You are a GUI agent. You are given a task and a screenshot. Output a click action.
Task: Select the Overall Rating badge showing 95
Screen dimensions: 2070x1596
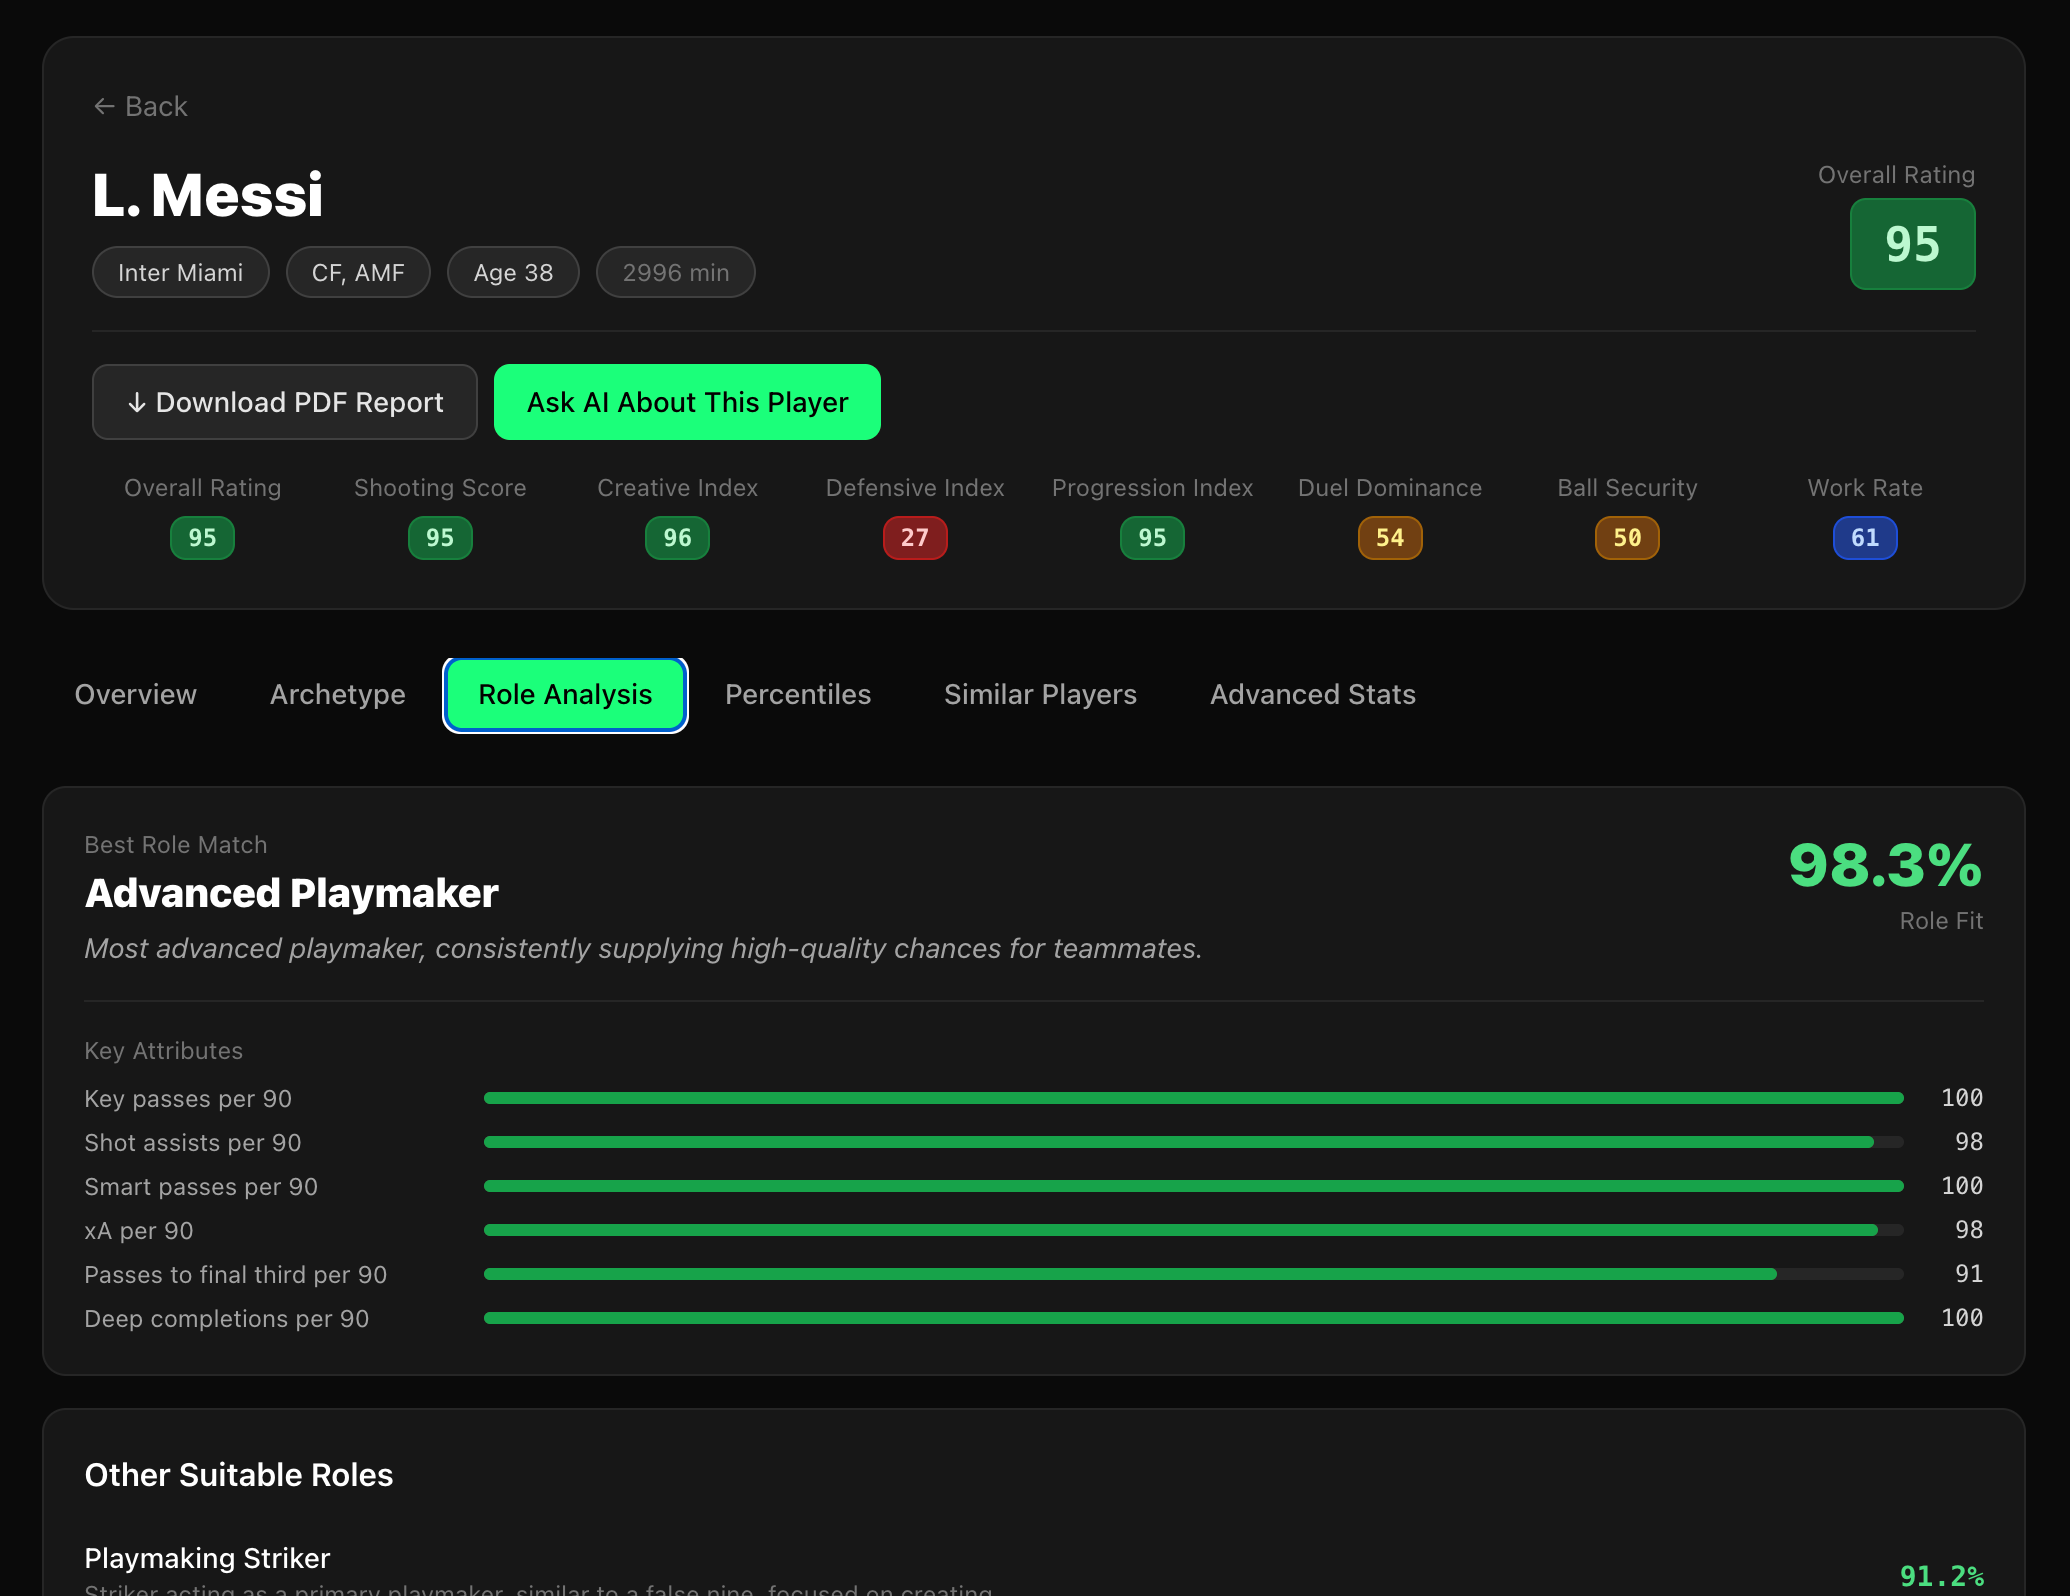pos(202,537)
